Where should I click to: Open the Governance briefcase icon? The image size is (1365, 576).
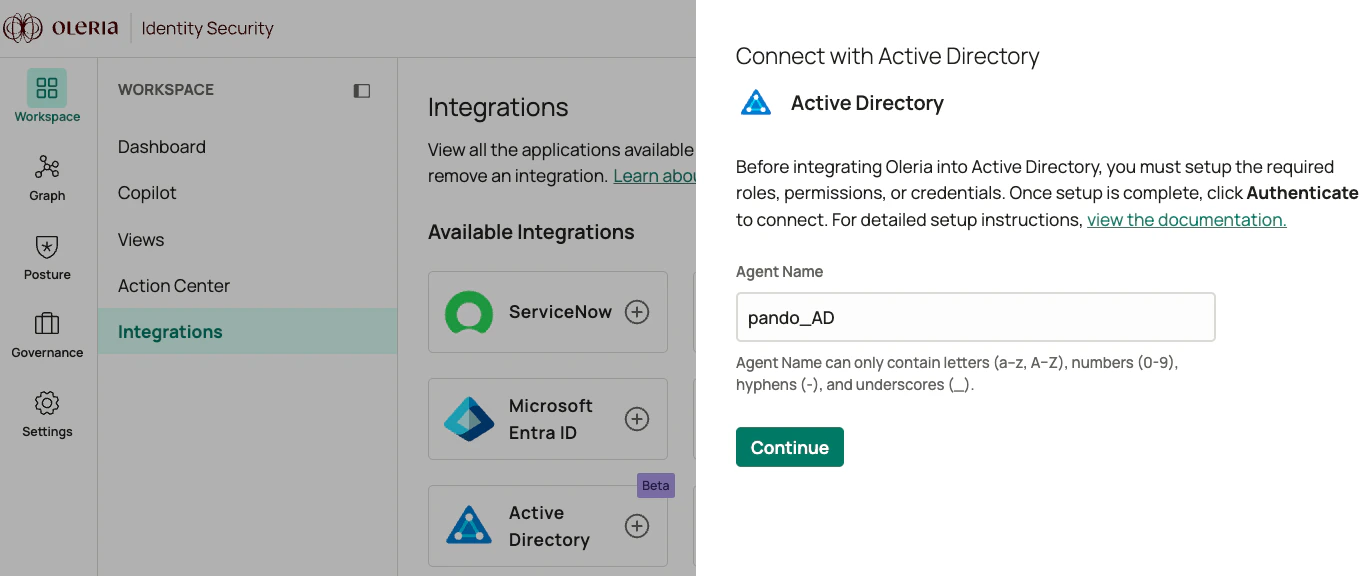[47, 324]
